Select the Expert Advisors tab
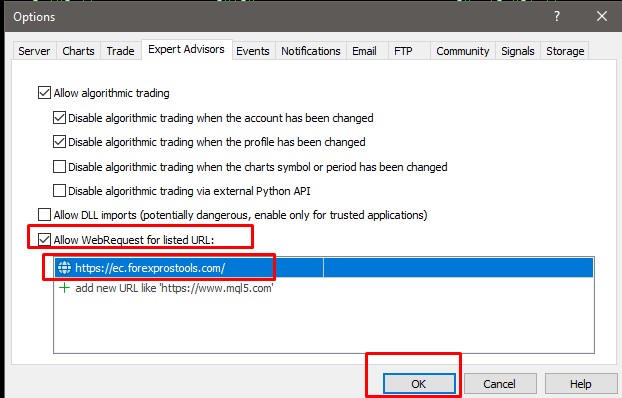 pos(186,49)
